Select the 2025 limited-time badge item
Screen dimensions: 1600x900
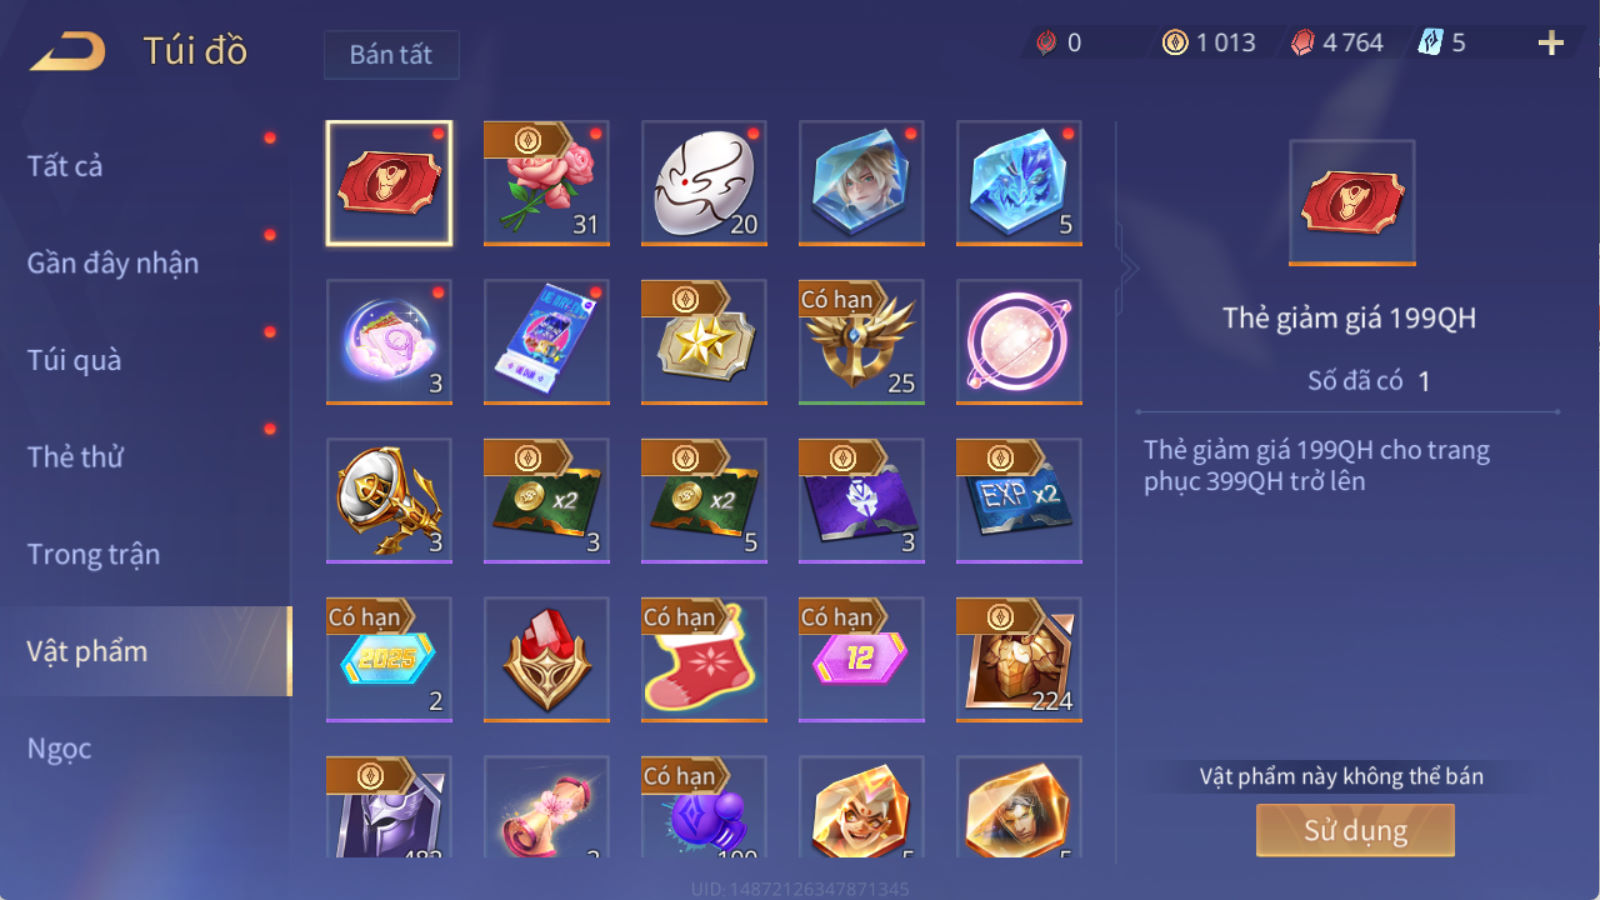[389, 659]
